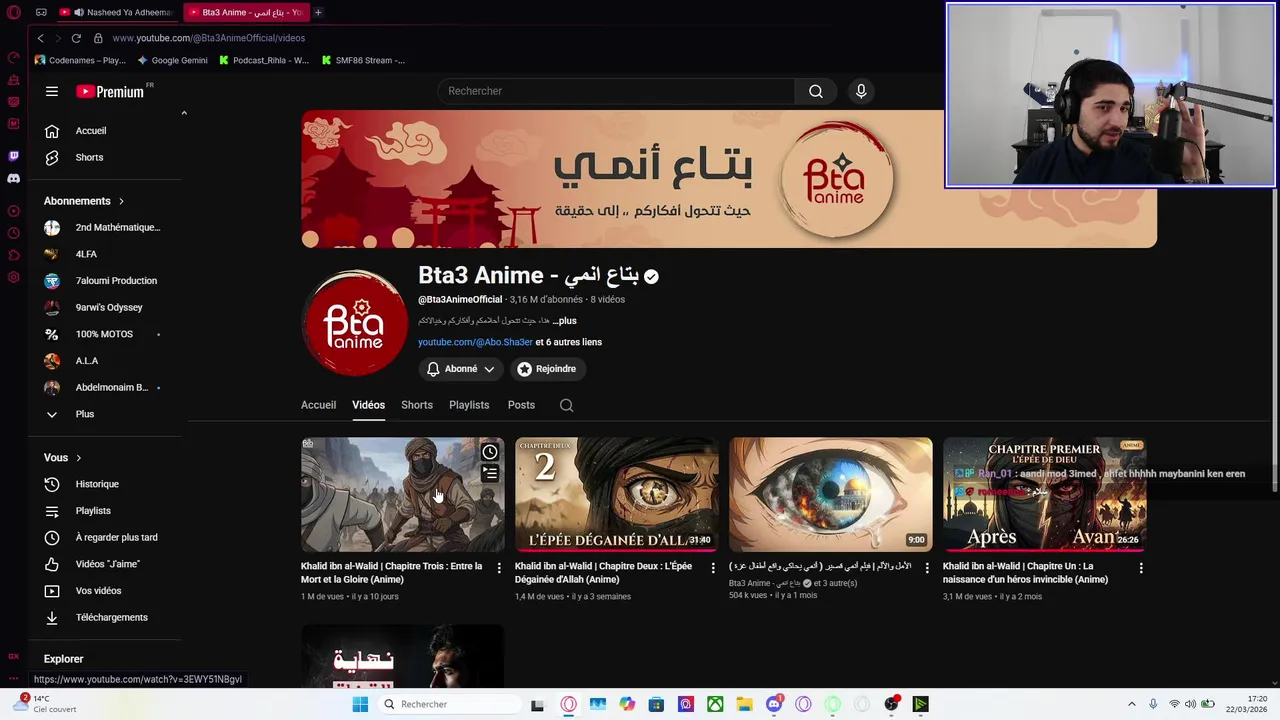This screenshot has width=1280, height=720.
Task: Activate voice search microphone
Action: [861, 91]
